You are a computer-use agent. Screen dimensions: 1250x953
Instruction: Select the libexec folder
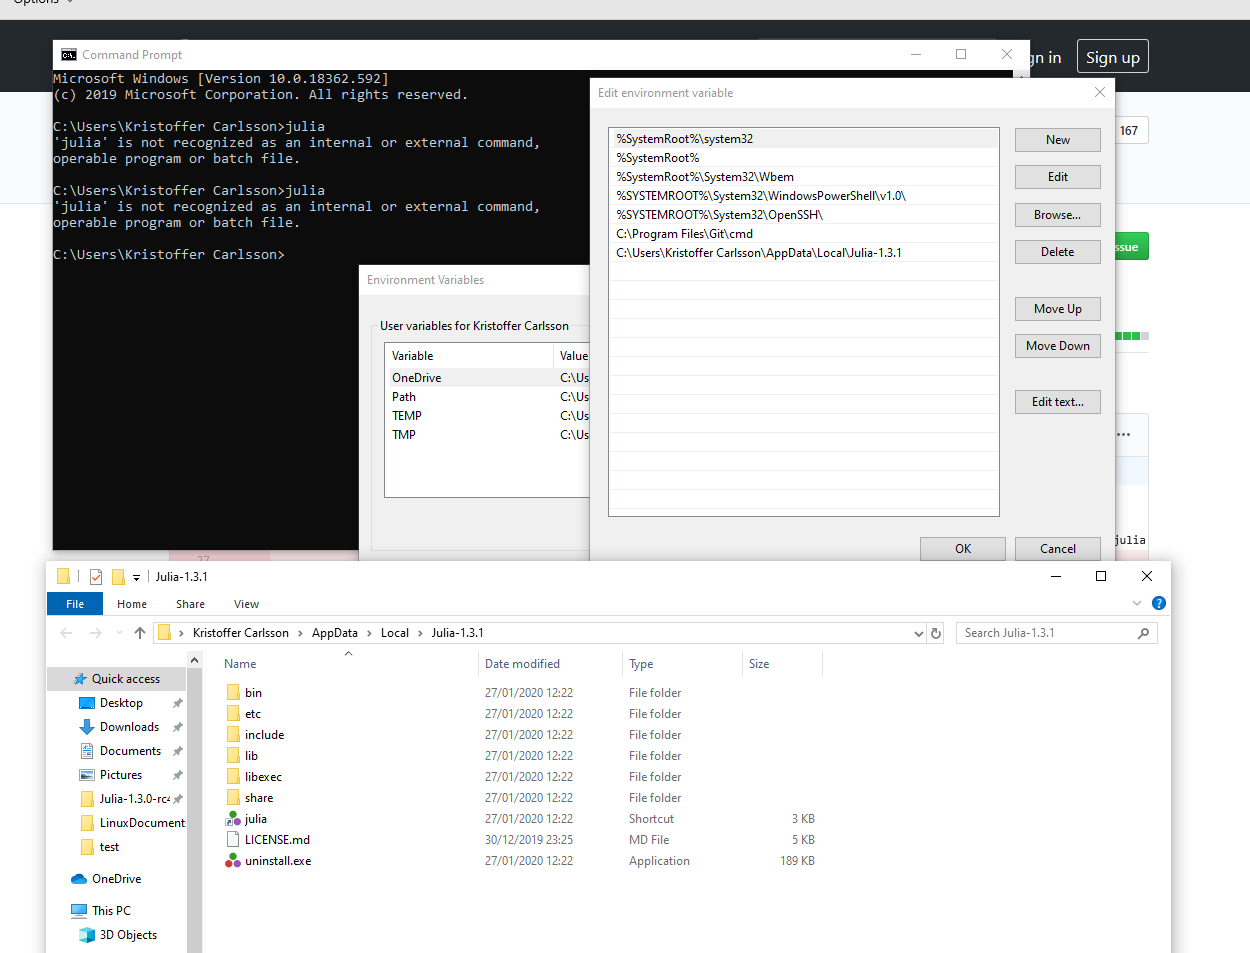[263, 777]
